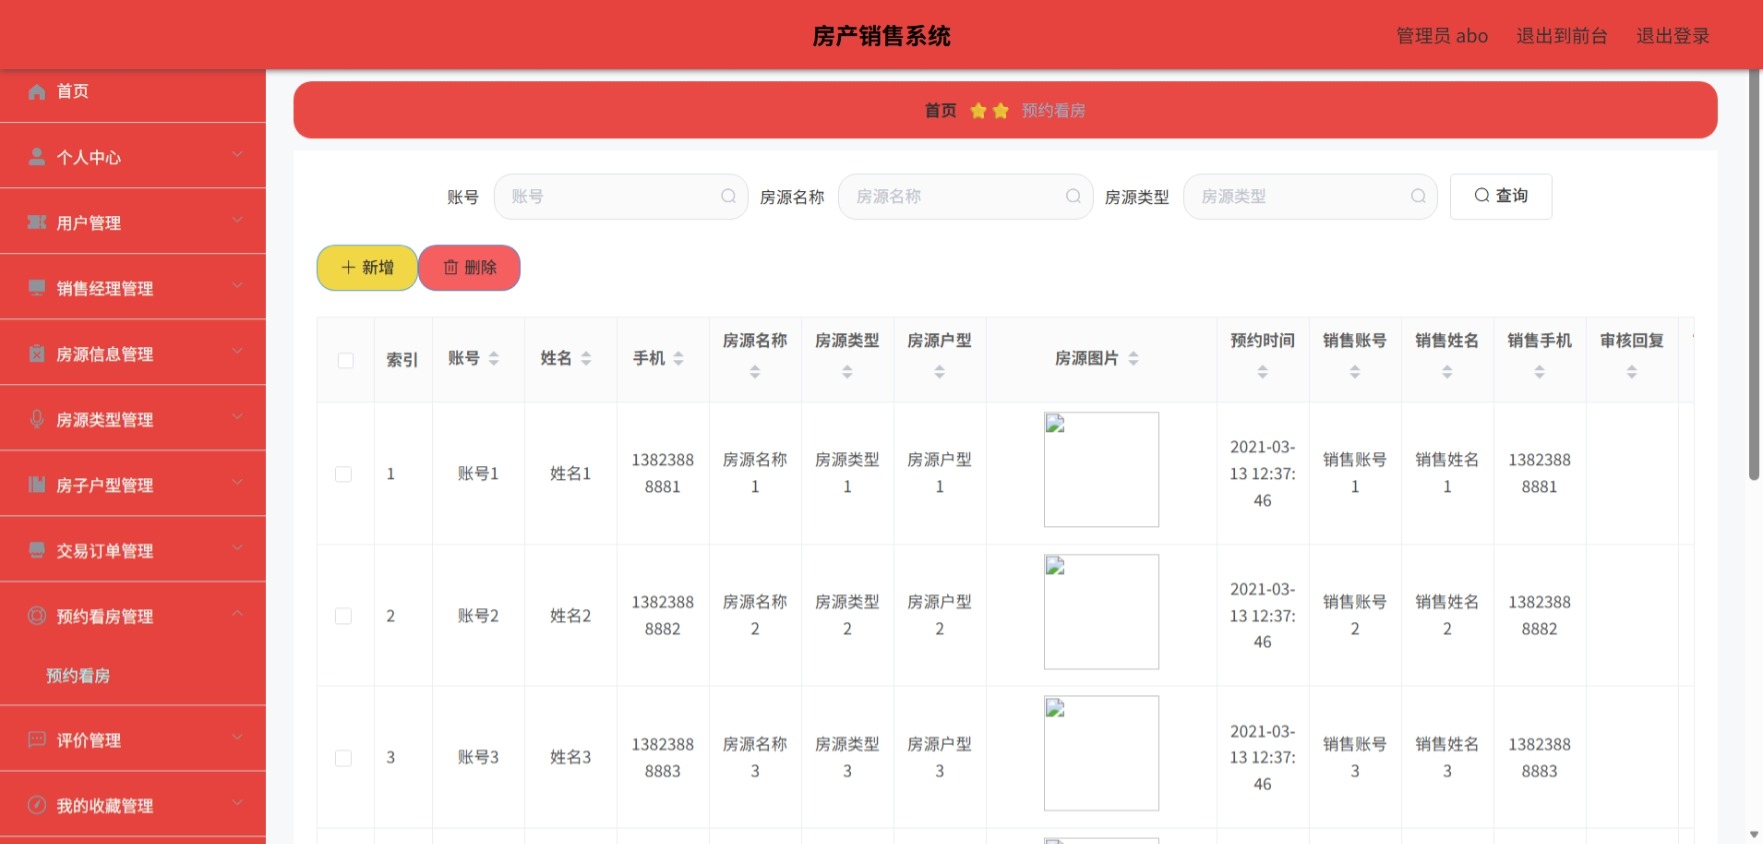The image size is (1763, 844).
Task: Click the person icon beside 个人中心
Action: 37,157
